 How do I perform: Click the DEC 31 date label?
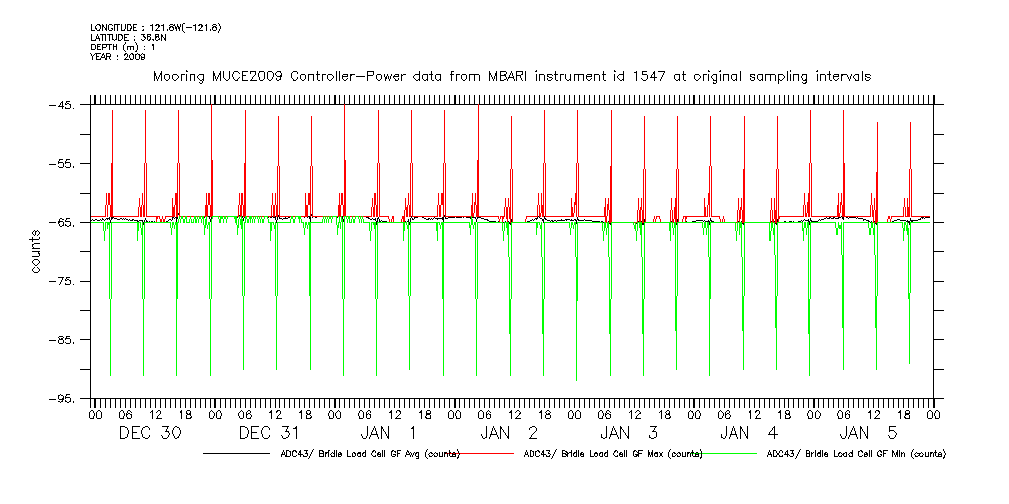tap(270, 433)
